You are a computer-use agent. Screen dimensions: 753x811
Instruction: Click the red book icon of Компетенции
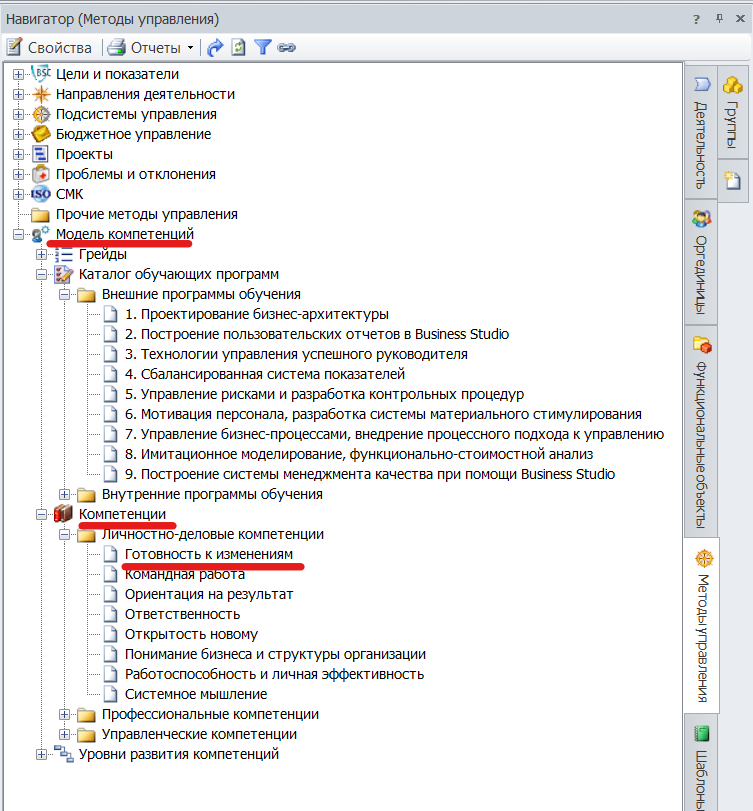(x=64, y=514)
